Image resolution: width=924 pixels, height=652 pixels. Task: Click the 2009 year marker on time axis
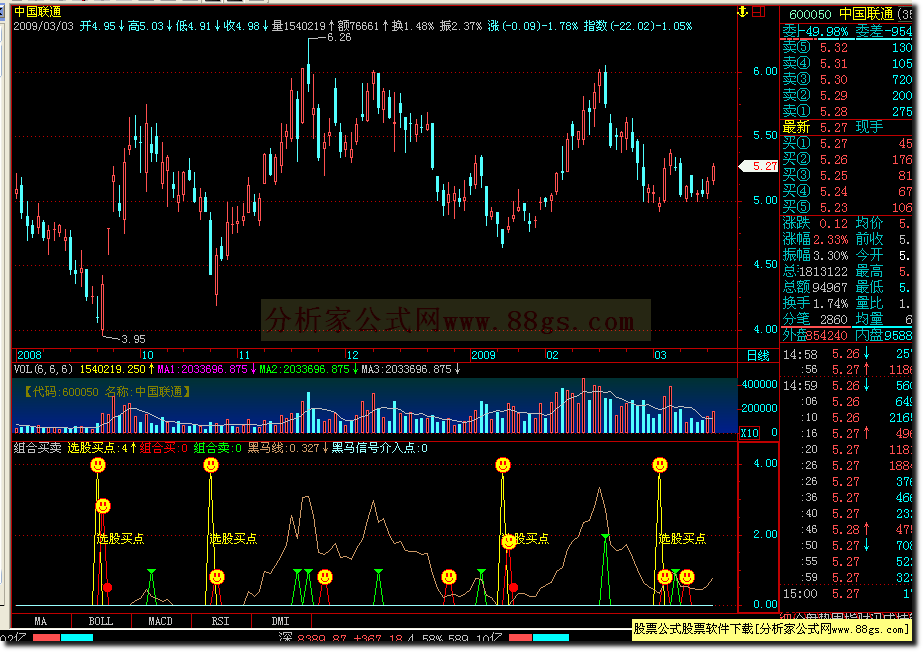coord(483,355)
